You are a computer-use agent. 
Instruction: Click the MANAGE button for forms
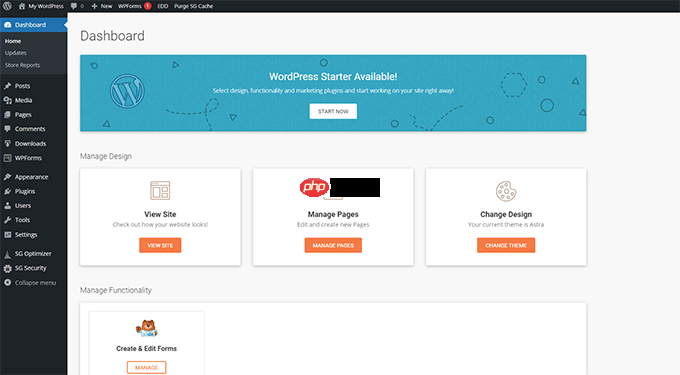[147, 367]
